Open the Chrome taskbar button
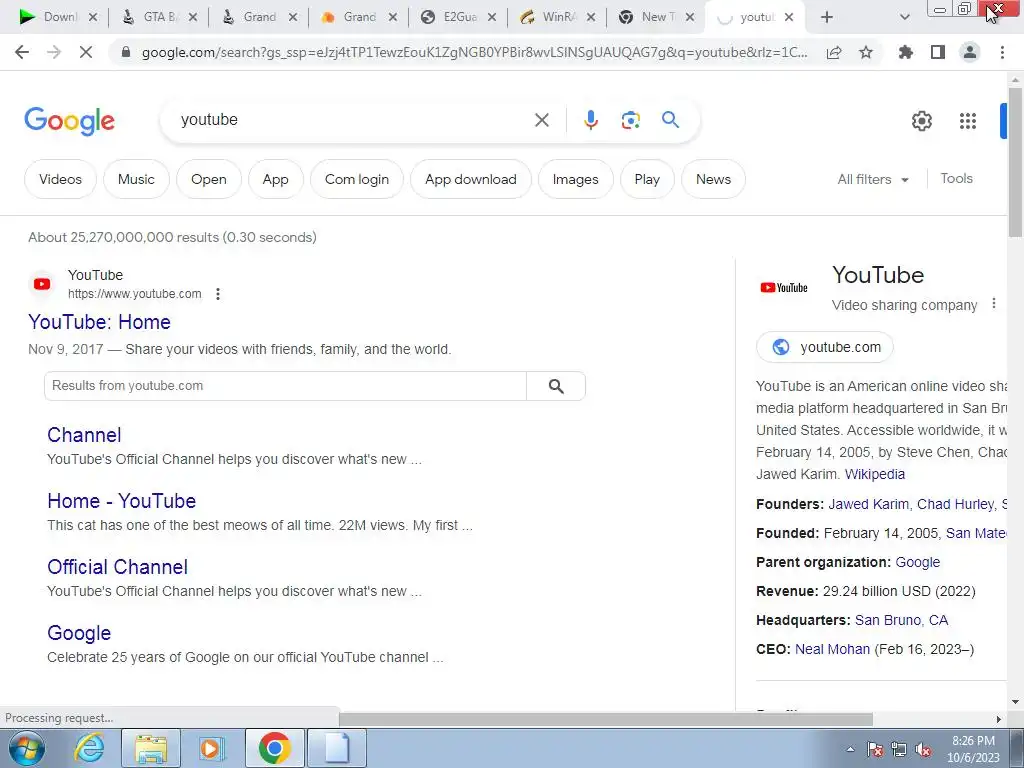This screenshot has width=1024, height=768. pos(274,748)
